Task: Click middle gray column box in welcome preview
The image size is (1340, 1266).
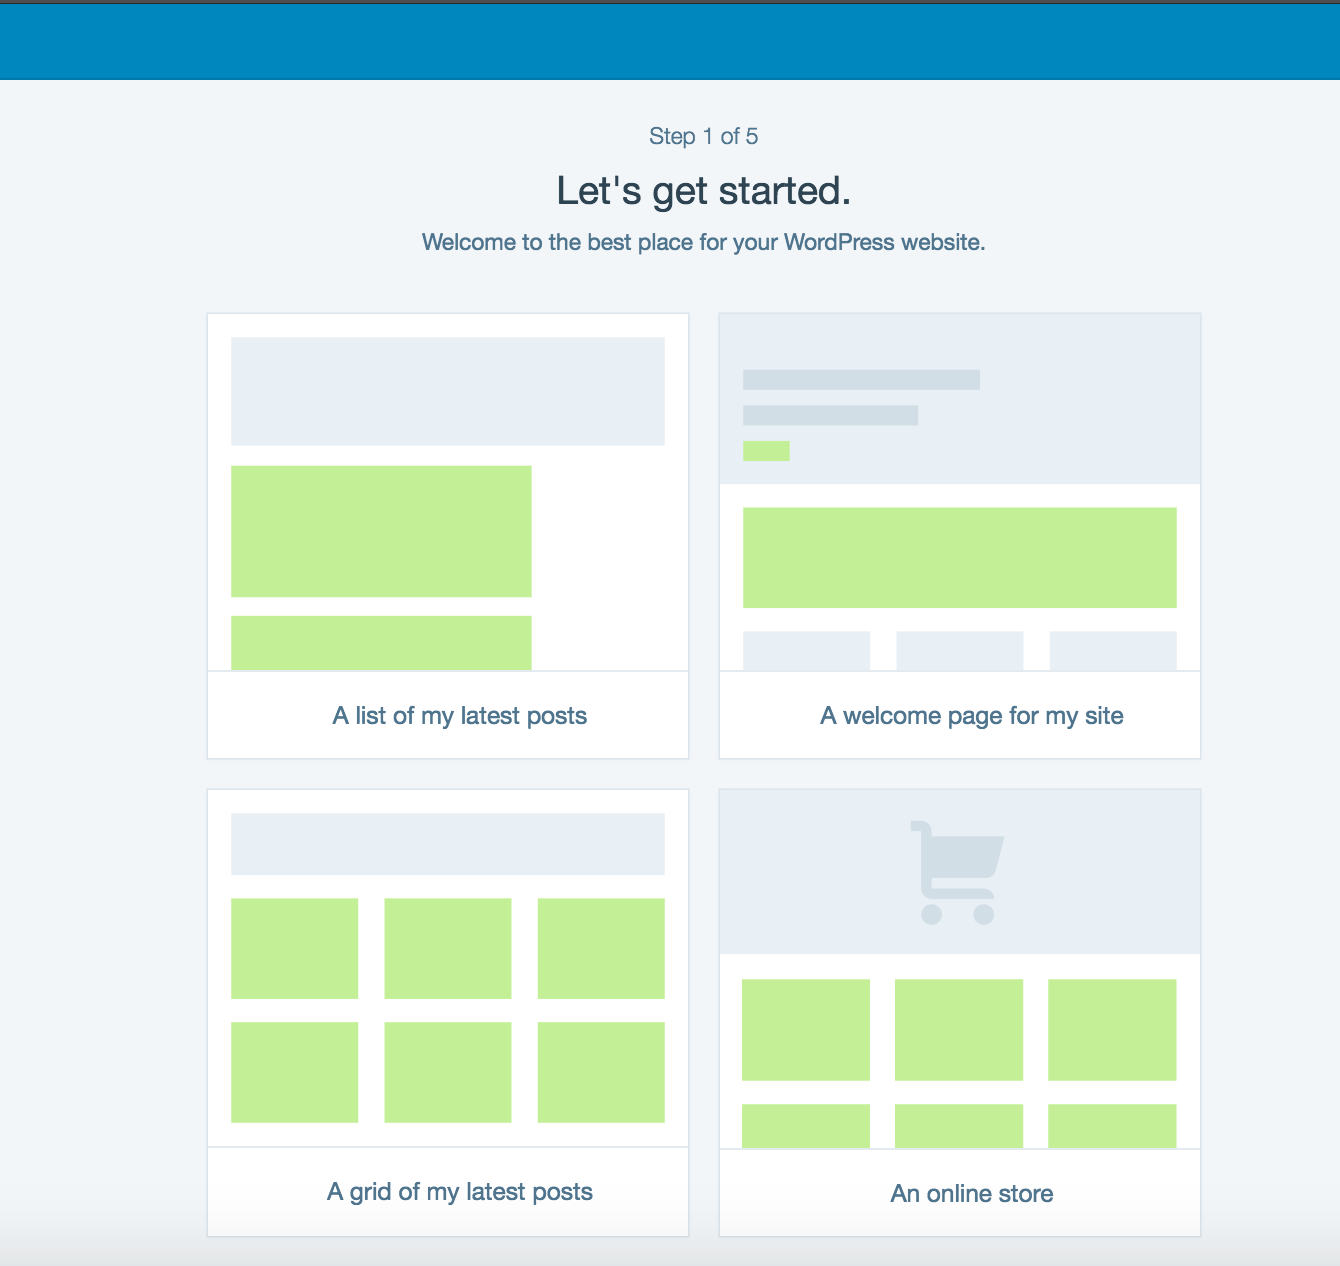Action: 959,650
